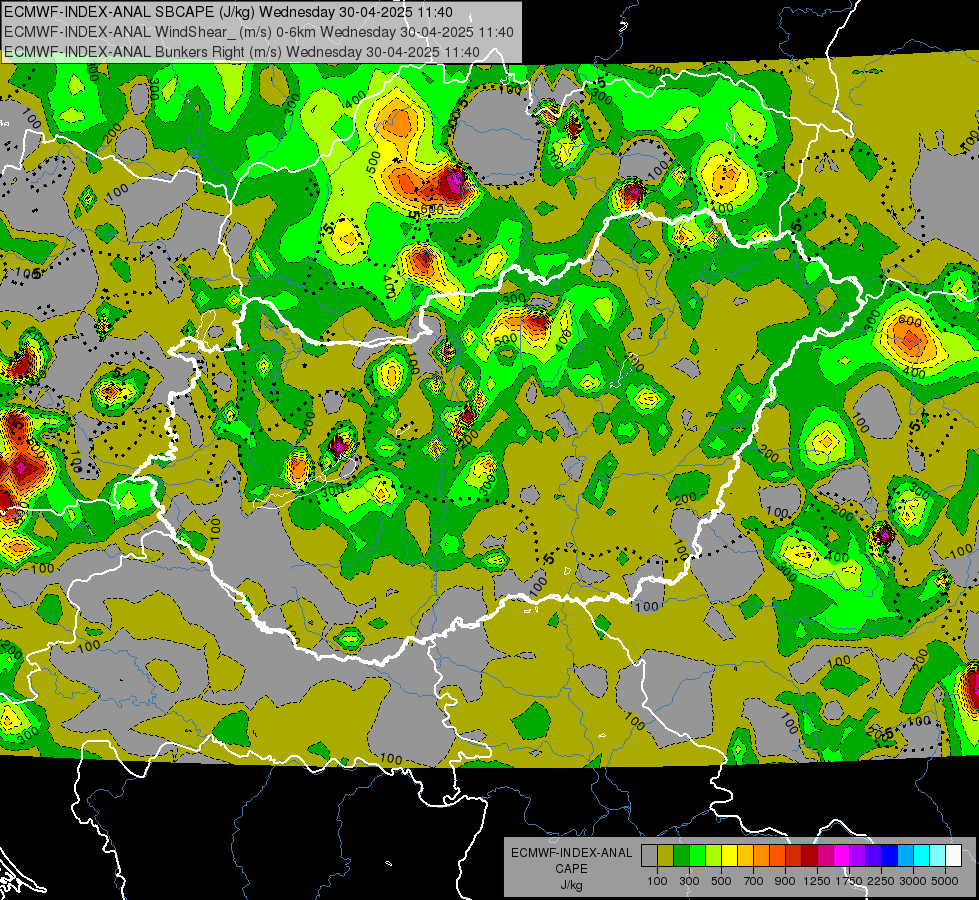Click the pale cyan legend swatch before 5000
This screenshot has width=979, height=900.
937,856
